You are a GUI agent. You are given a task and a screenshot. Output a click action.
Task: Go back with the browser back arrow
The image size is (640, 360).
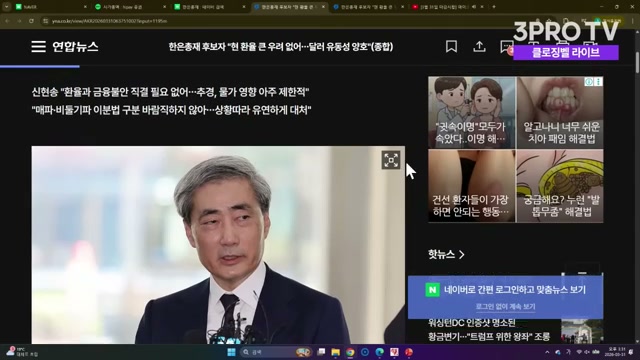coord(8,20)
